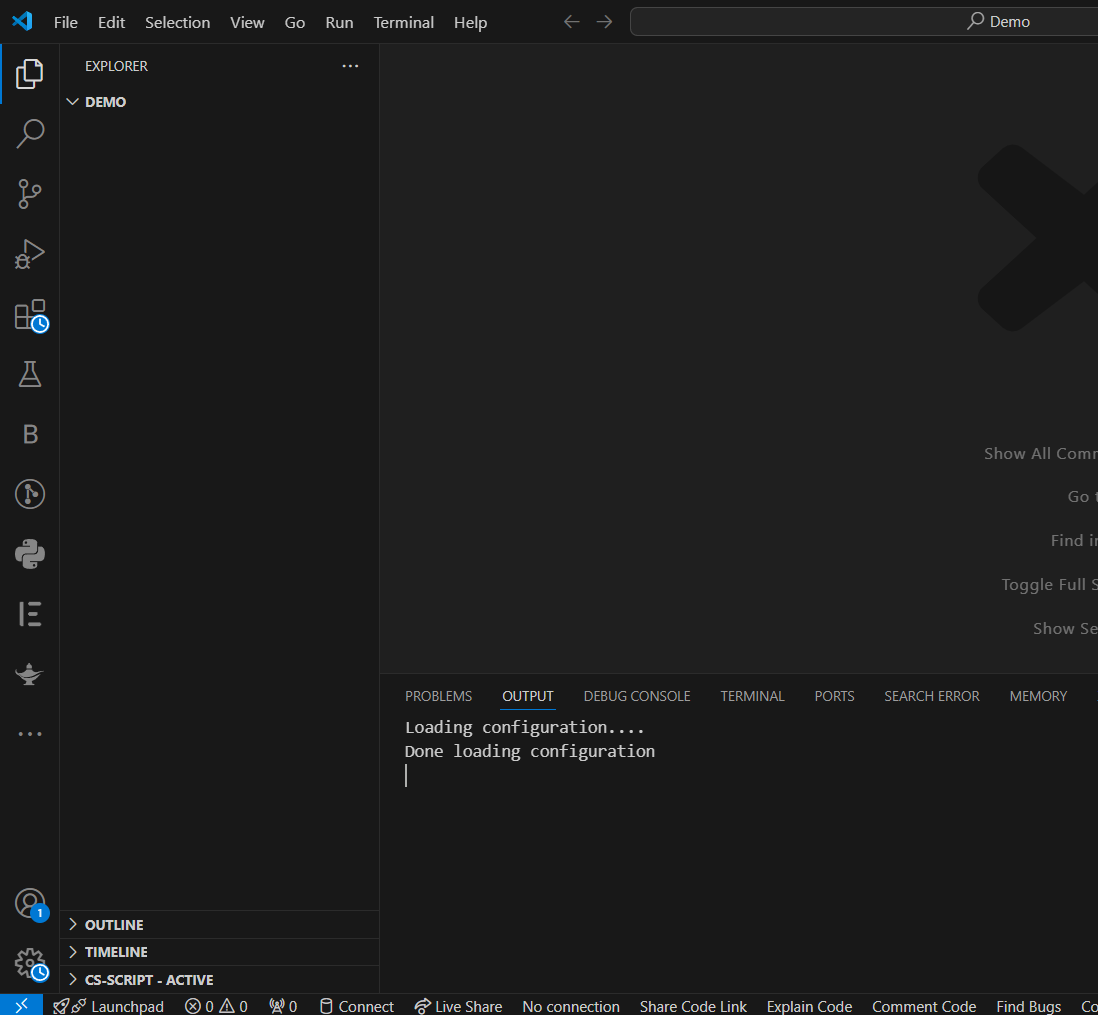Open the Accounts icon with badge

point(30,904)
